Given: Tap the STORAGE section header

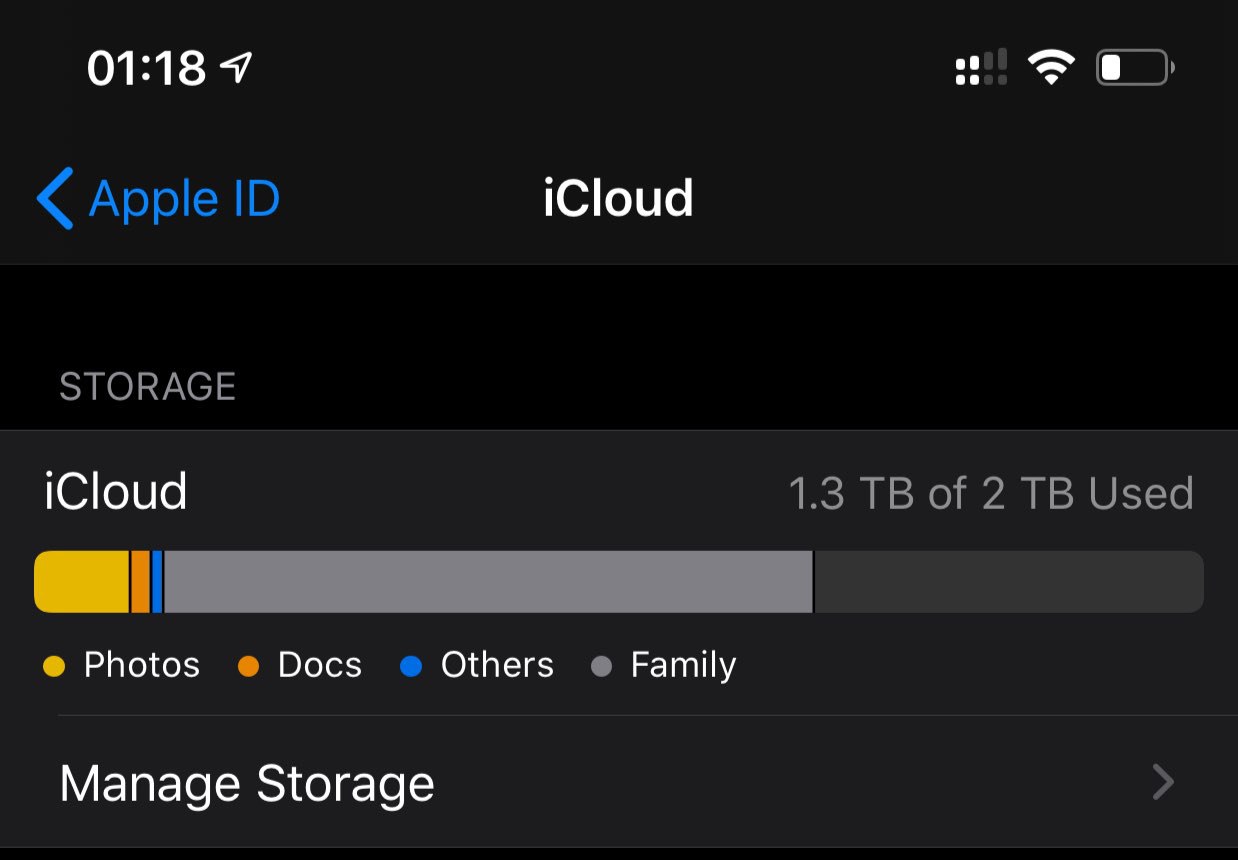Looking at the screenshot, I should [x=148, y=387].
